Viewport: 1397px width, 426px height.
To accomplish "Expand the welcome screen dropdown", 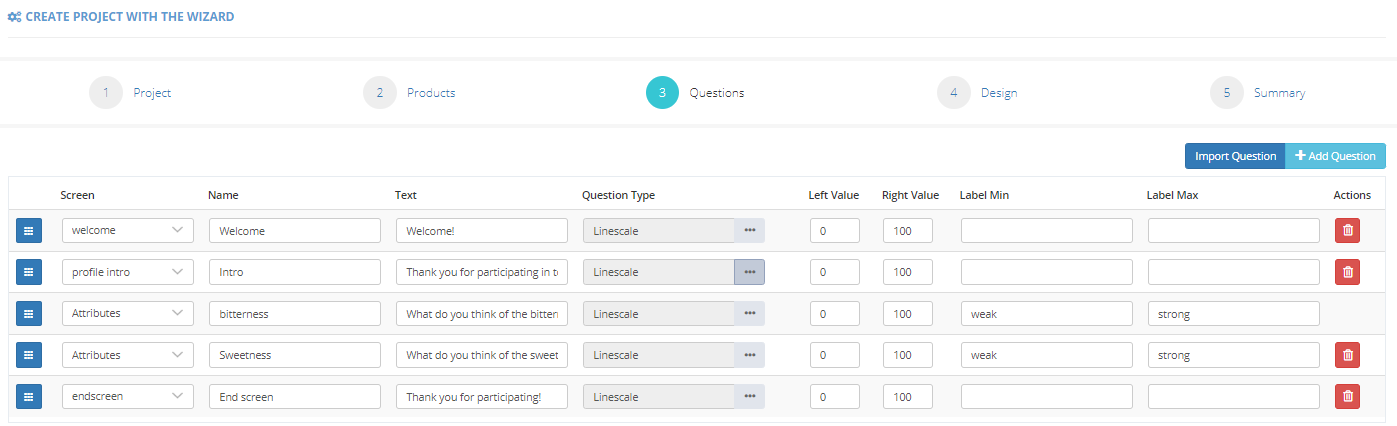I will click(x=128, y=231).
